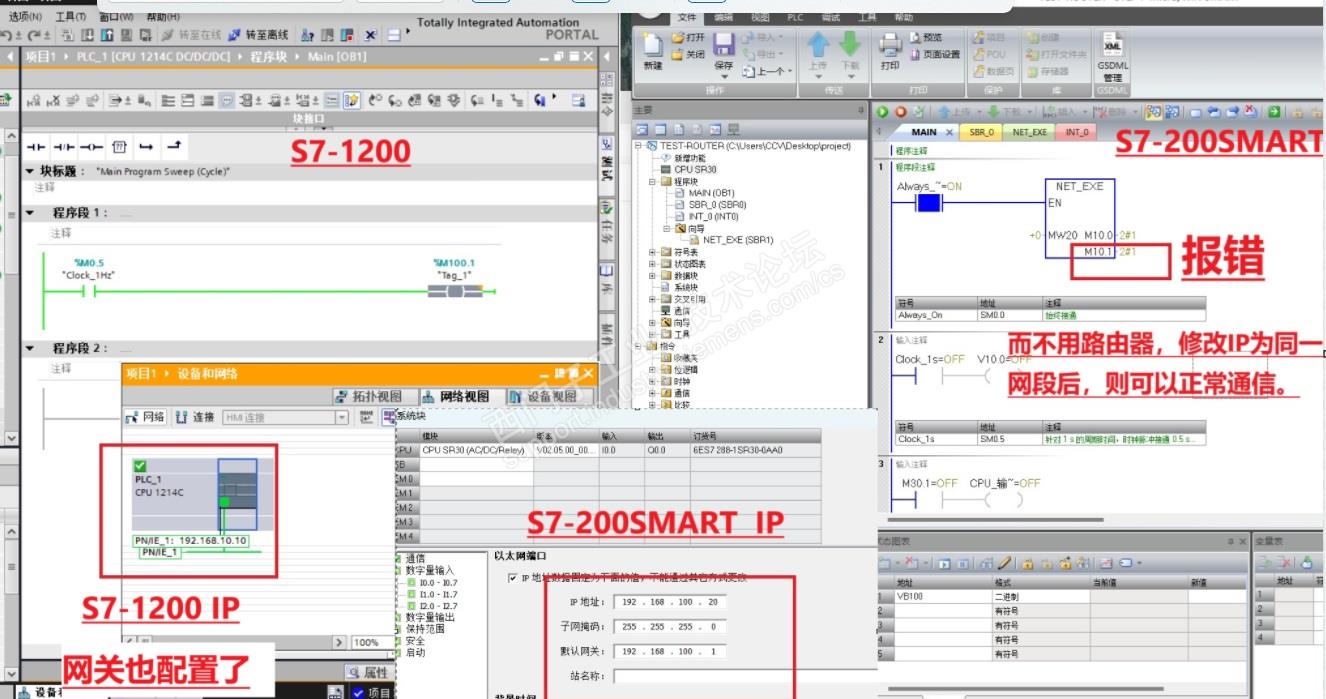Screen dimensions: 1326x699
Task: Open the 帮助 ribbon tab in STEP 7-Micro/WIN
Action: 903,18
